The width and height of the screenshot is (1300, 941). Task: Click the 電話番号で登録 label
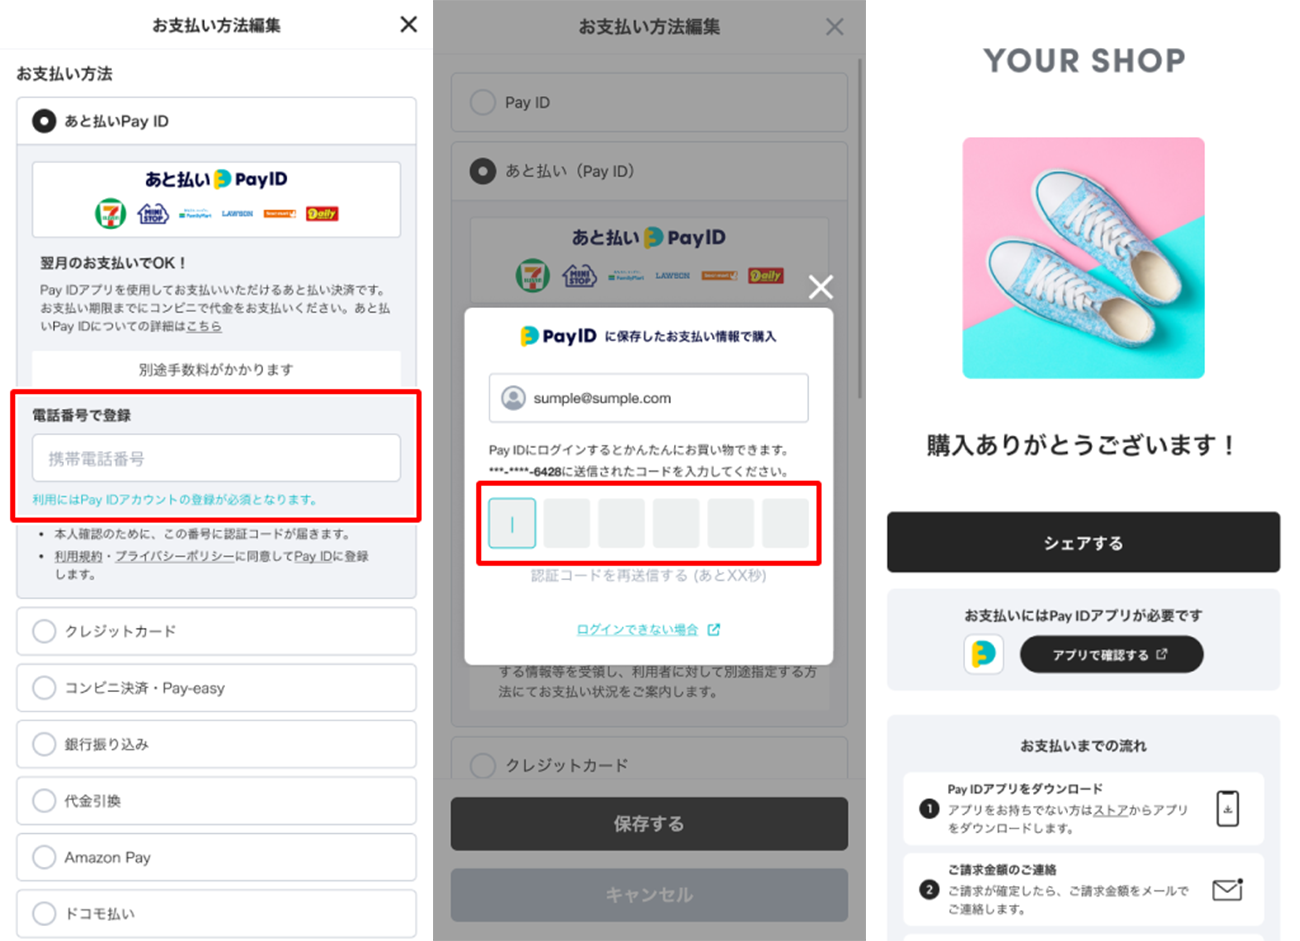click(x=81, y=415)
